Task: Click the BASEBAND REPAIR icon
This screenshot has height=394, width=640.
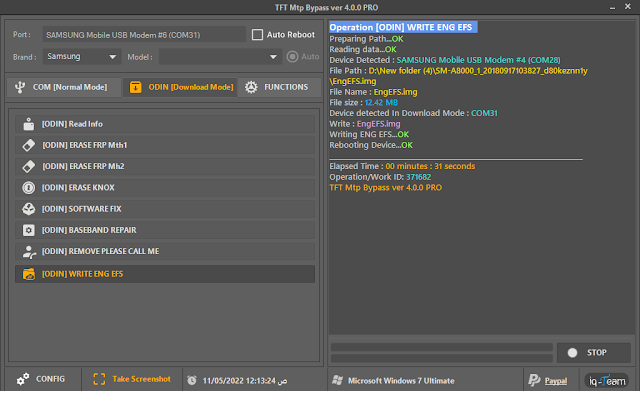Action: [29, 230]
